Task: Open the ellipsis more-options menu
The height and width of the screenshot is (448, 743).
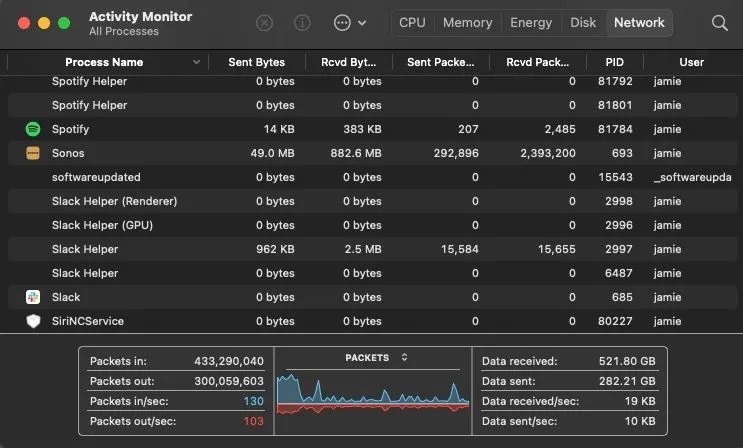Action: (x=348, y=22)
